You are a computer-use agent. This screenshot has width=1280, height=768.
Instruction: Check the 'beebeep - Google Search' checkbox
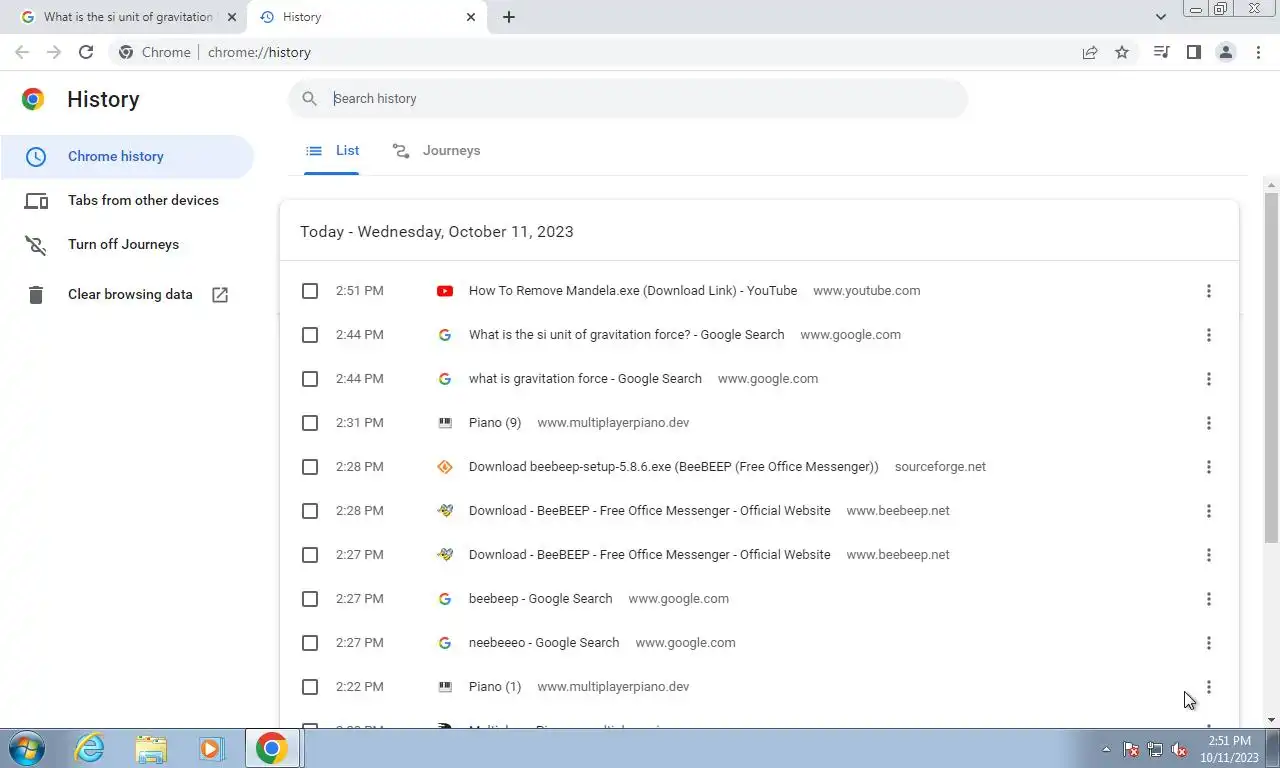click(310, 599)
